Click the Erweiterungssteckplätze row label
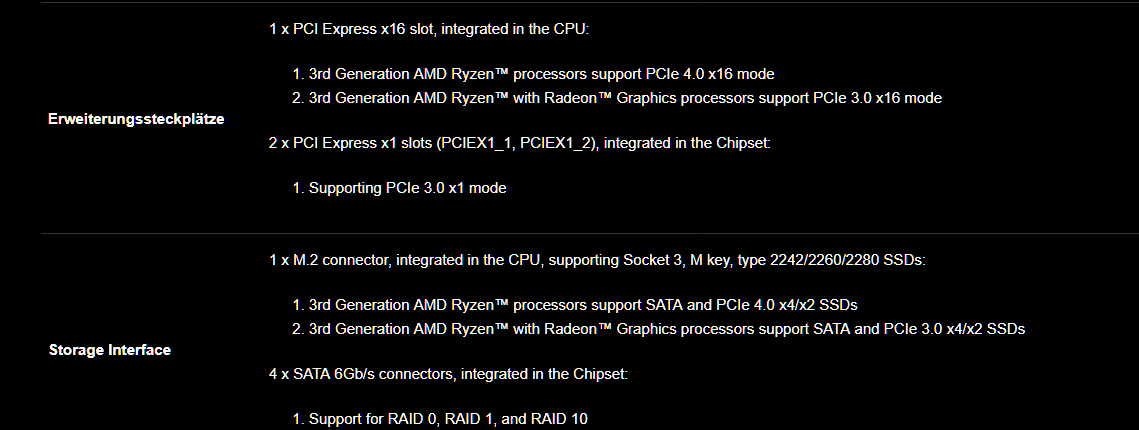The image size is (1139, 430). pyautogui.click(x=136, y=119)
